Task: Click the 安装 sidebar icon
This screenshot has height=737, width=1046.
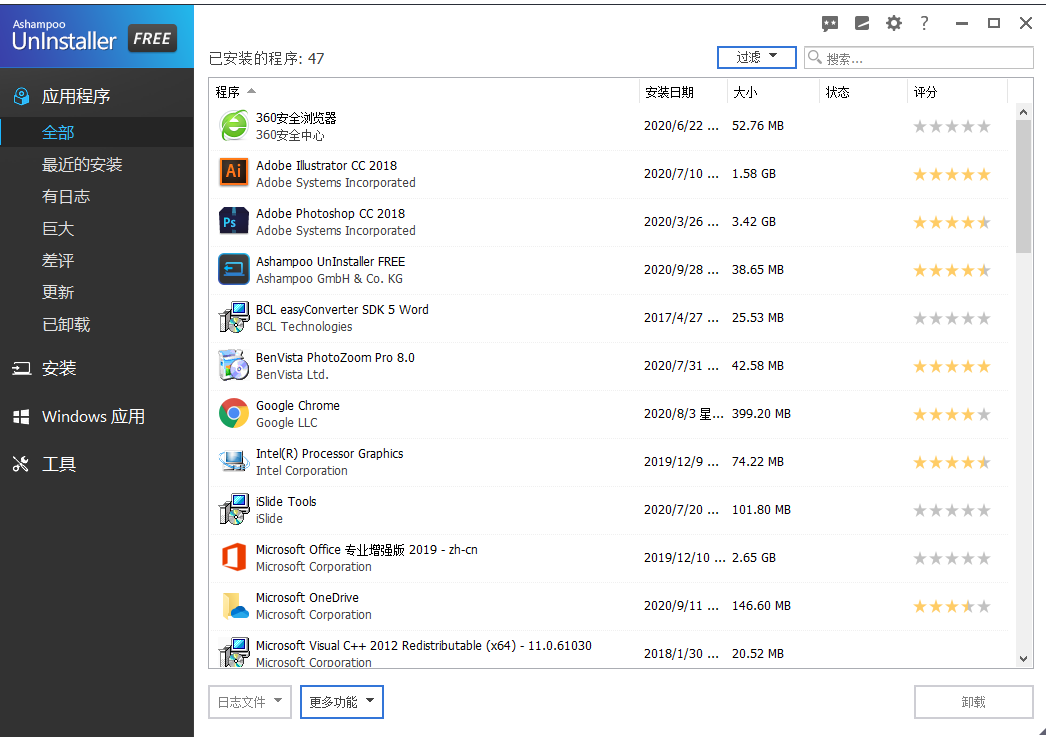Action: tap(21, 368)
